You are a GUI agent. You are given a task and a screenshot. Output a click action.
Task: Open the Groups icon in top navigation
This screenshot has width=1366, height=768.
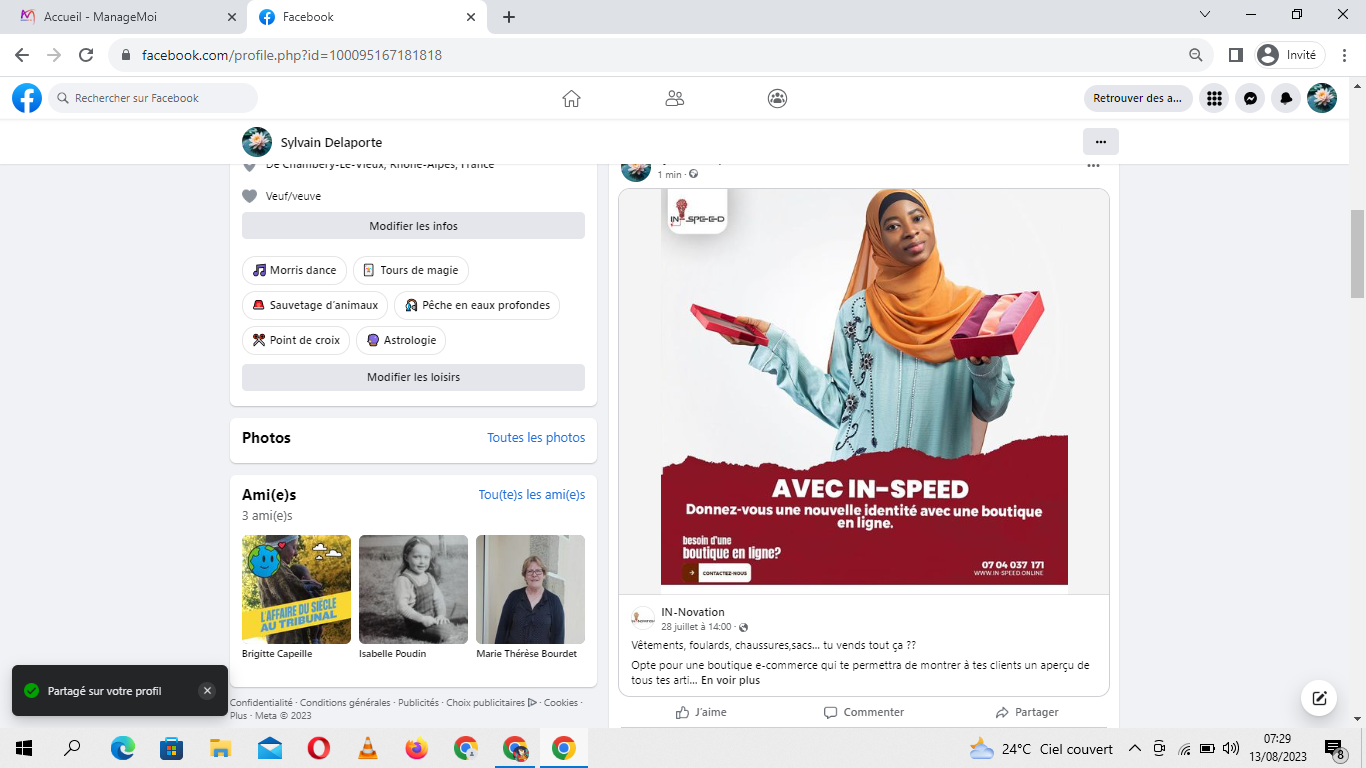click(777, 98)
